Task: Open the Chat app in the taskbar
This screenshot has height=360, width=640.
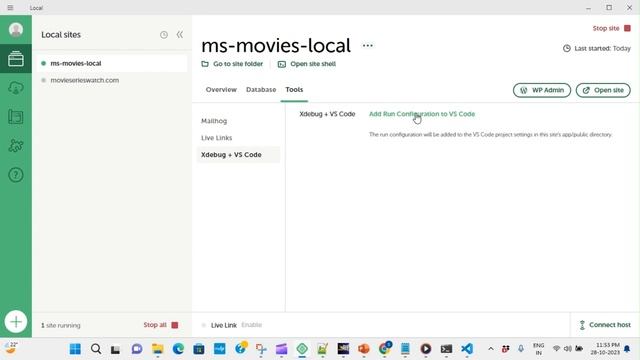Action: 137,349
